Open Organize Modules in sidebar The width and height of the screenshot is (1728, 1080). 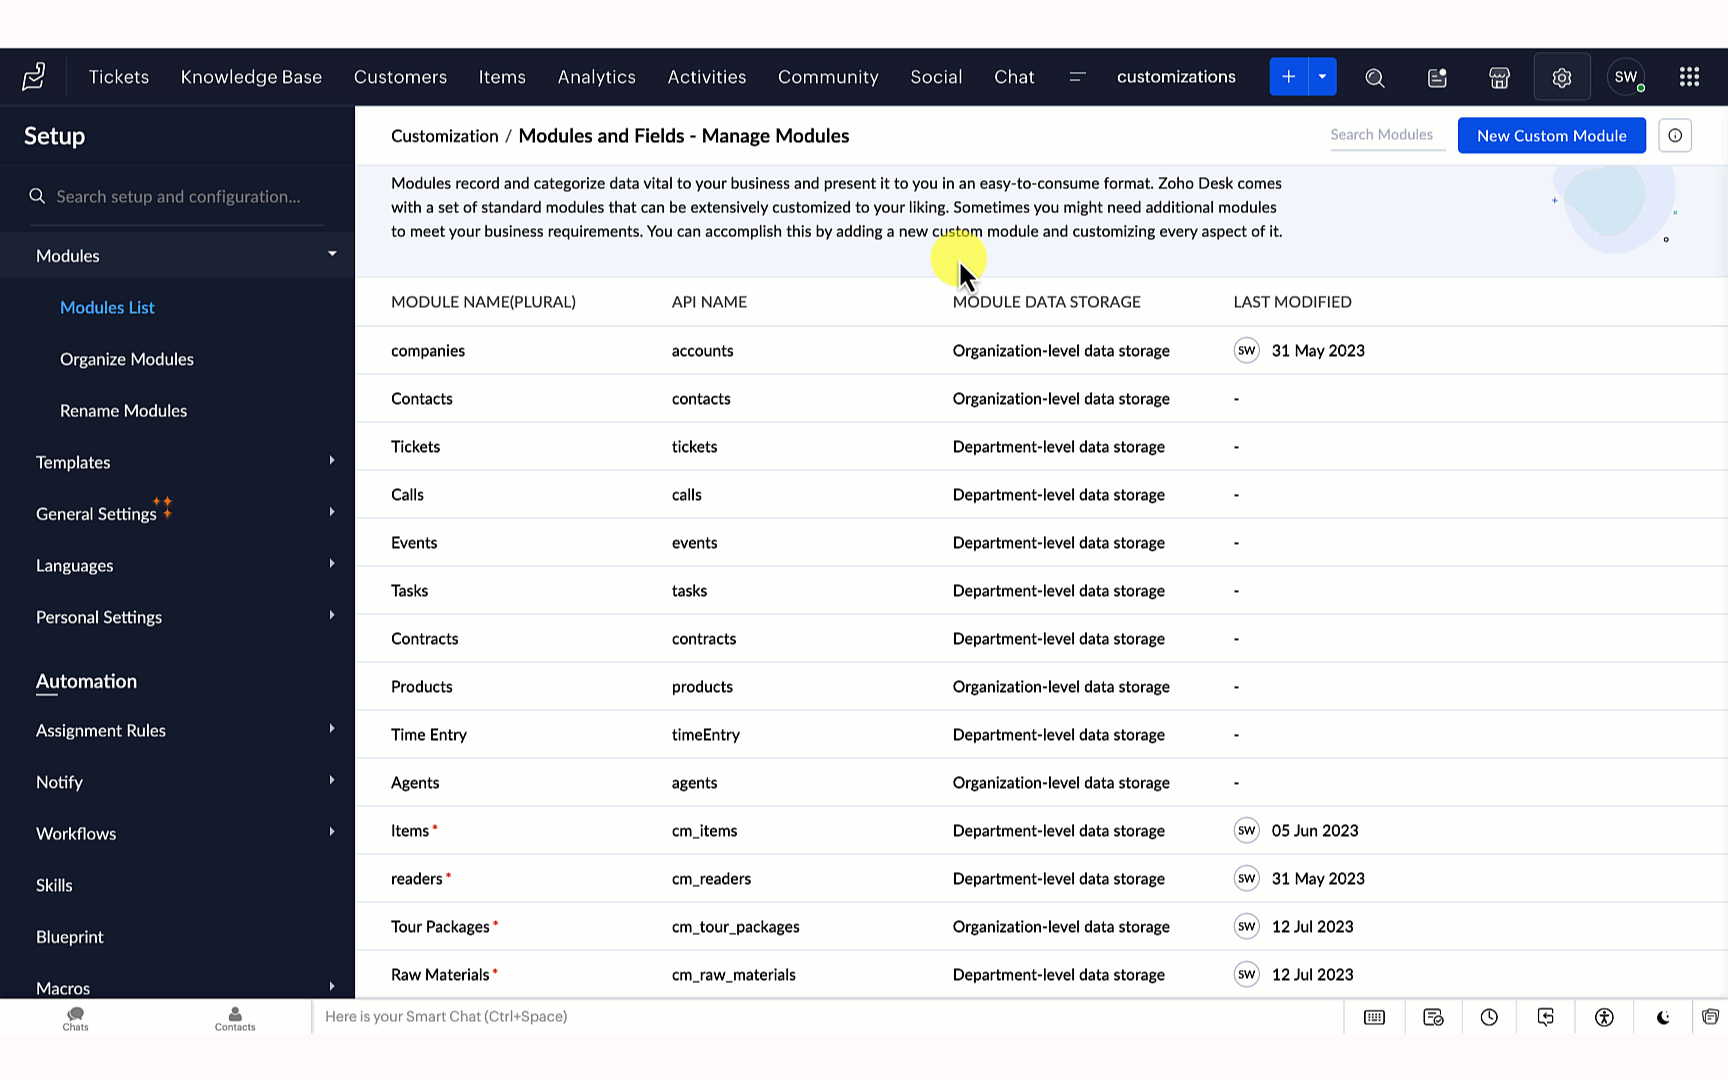coord(127,359)
